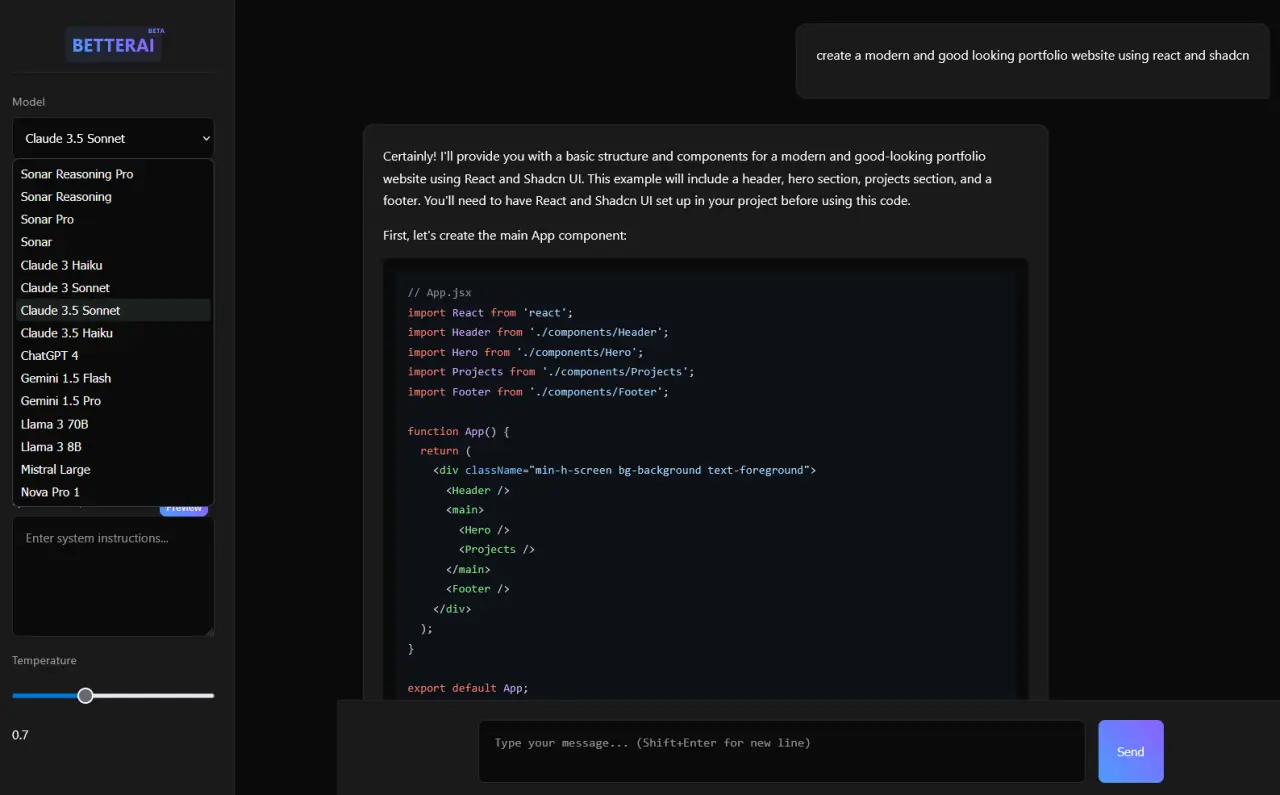Viewport: 1280px width, 795px height.
Task: Click the 'export default App;' code line
Action: pyautogui.click(x=467, y=688)
